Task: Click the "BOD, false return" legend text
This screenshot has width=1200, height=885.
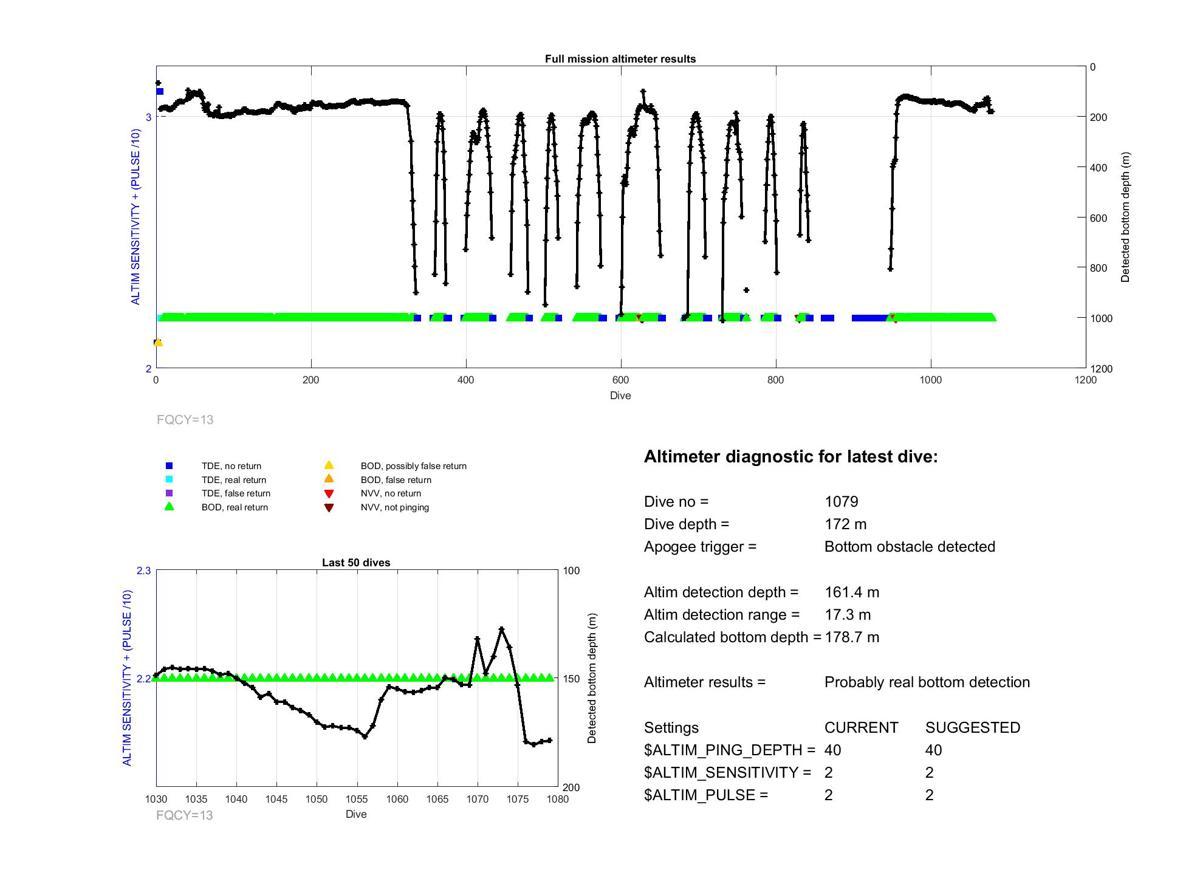Action: click(396, 480)
